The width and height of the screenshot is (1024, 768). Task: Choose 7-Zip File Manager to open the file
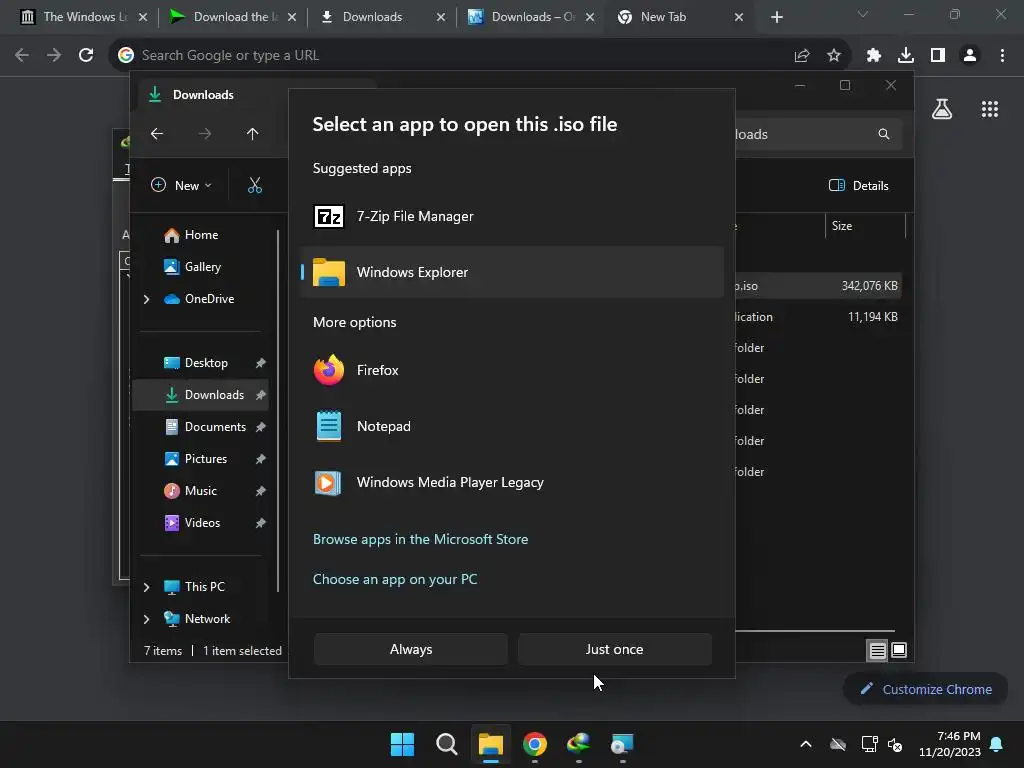(x=511, y=216)
